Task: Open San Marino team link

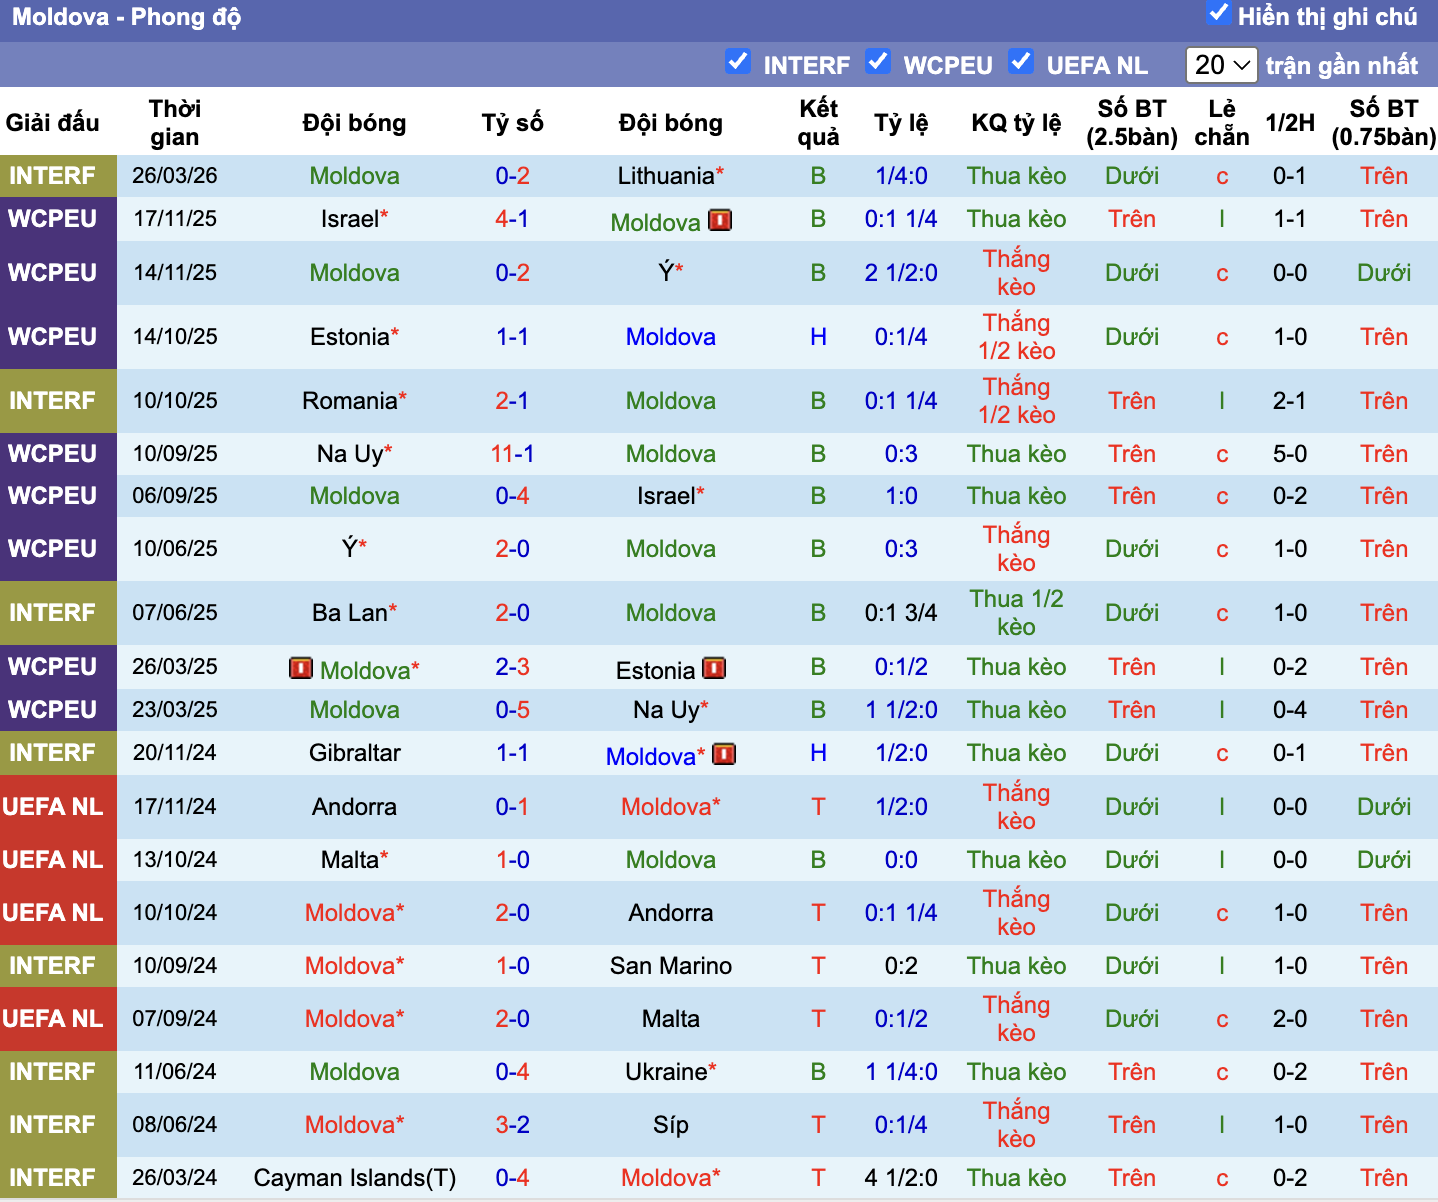Action: 671,966
